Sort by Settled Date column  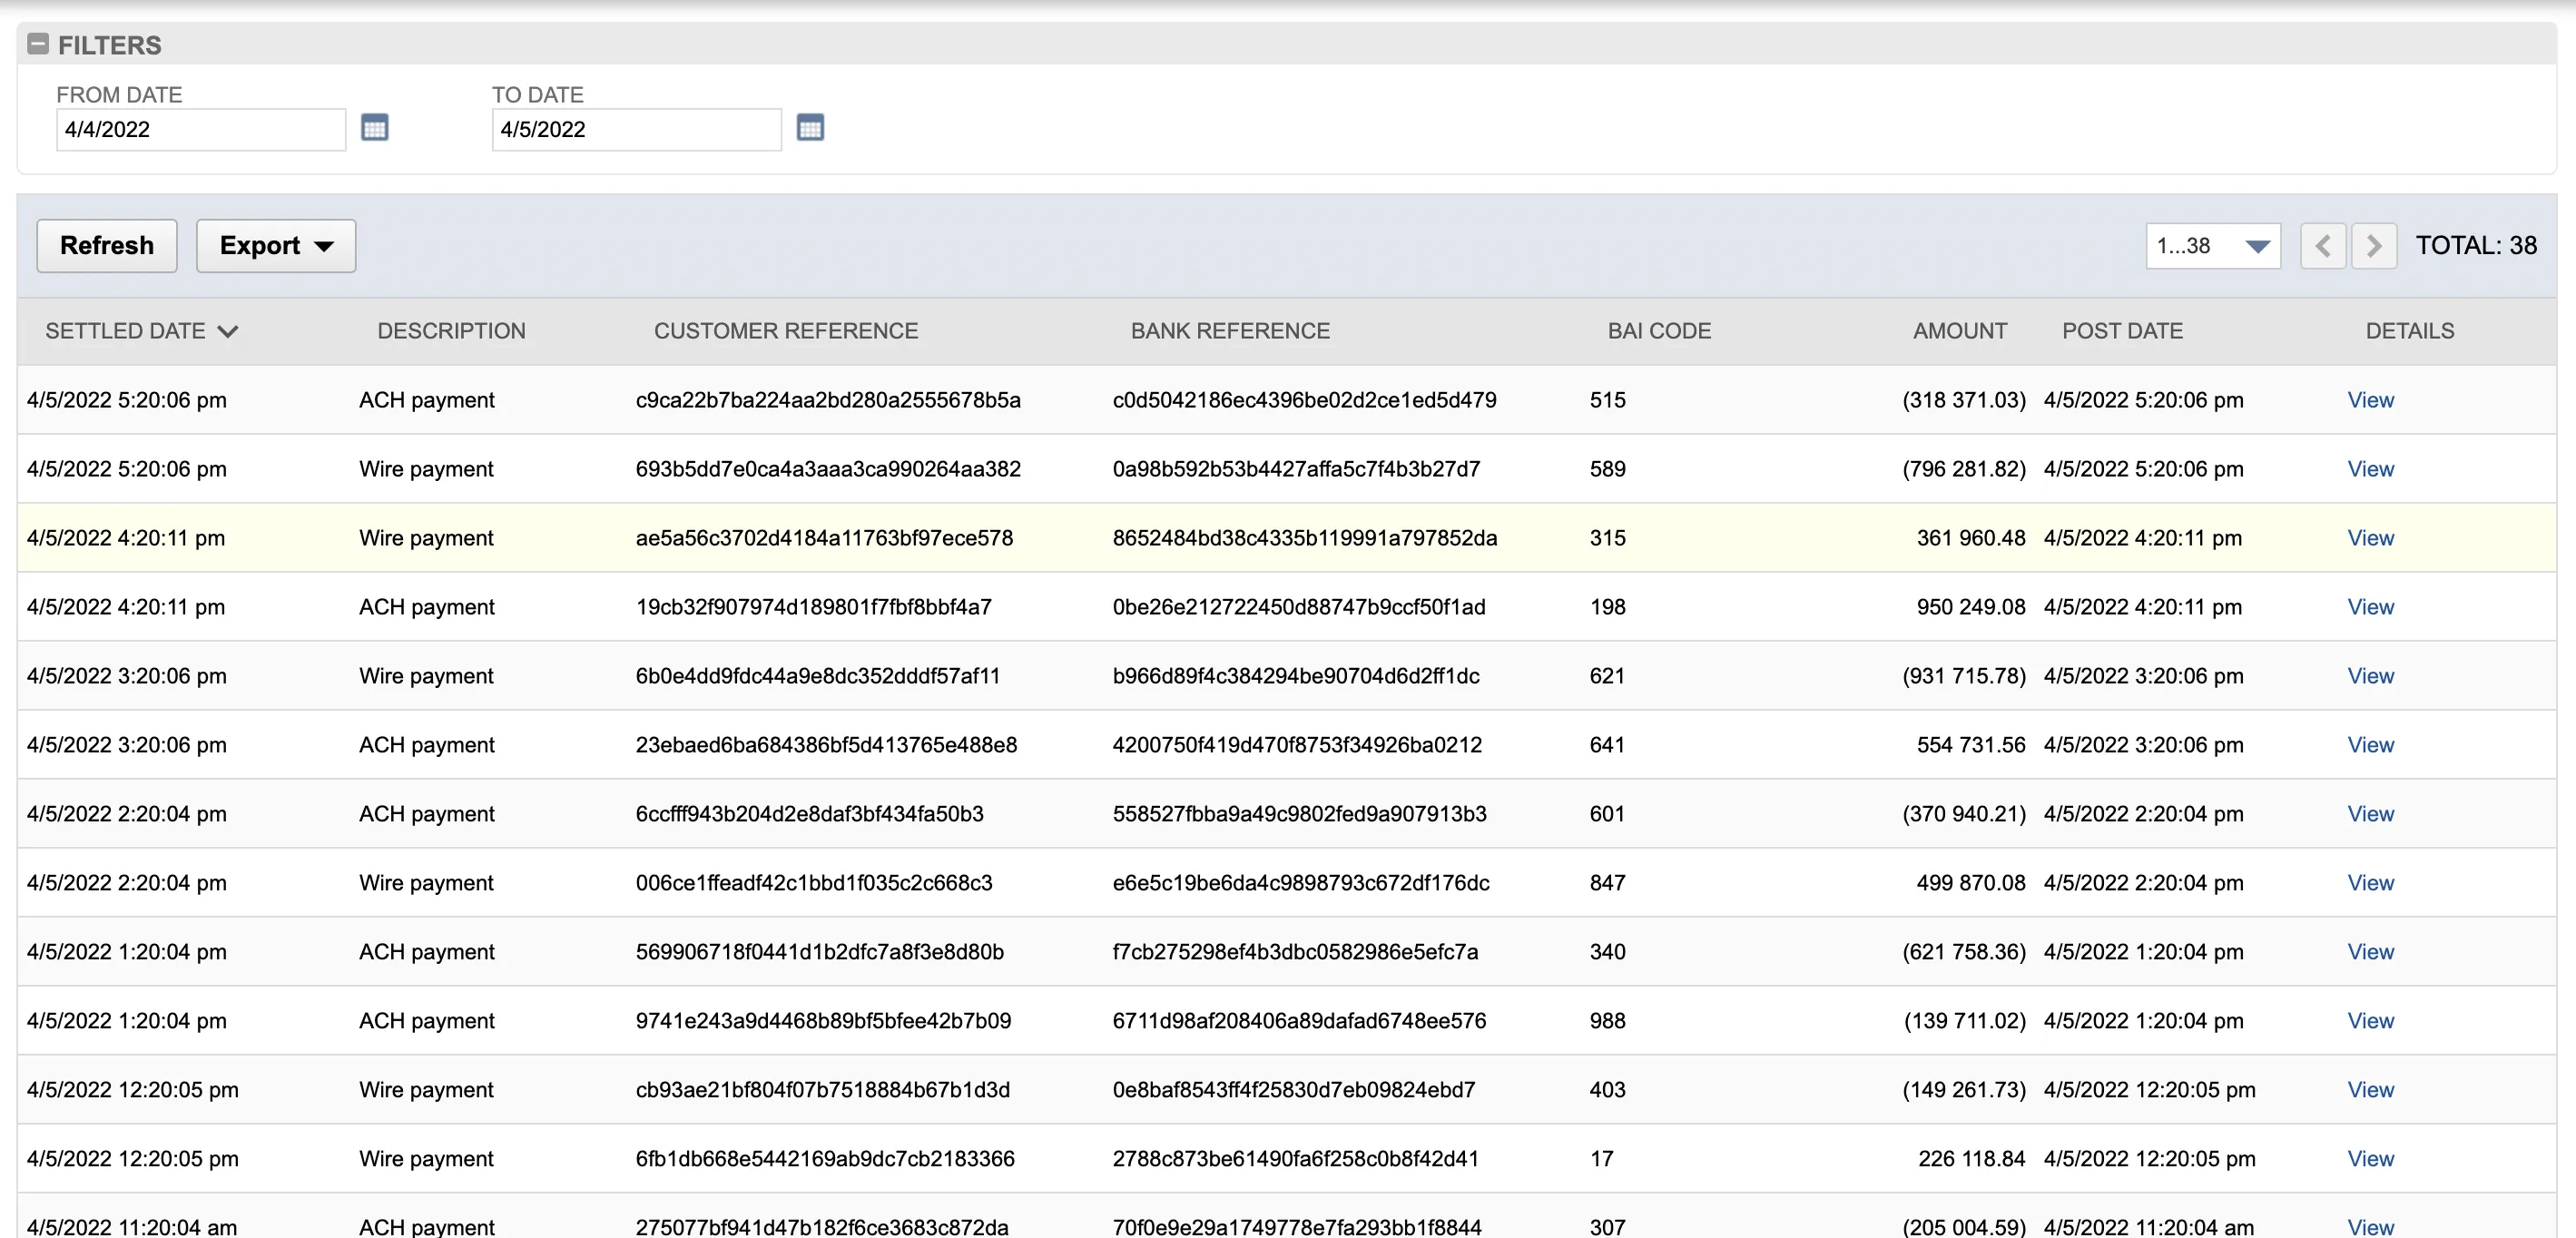[x=141, y=331]
